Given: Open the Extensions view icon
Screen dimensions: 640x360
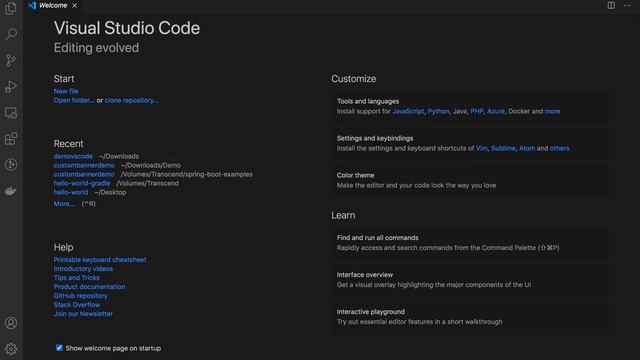Looking at the screenshot, I should click(11, 139).
